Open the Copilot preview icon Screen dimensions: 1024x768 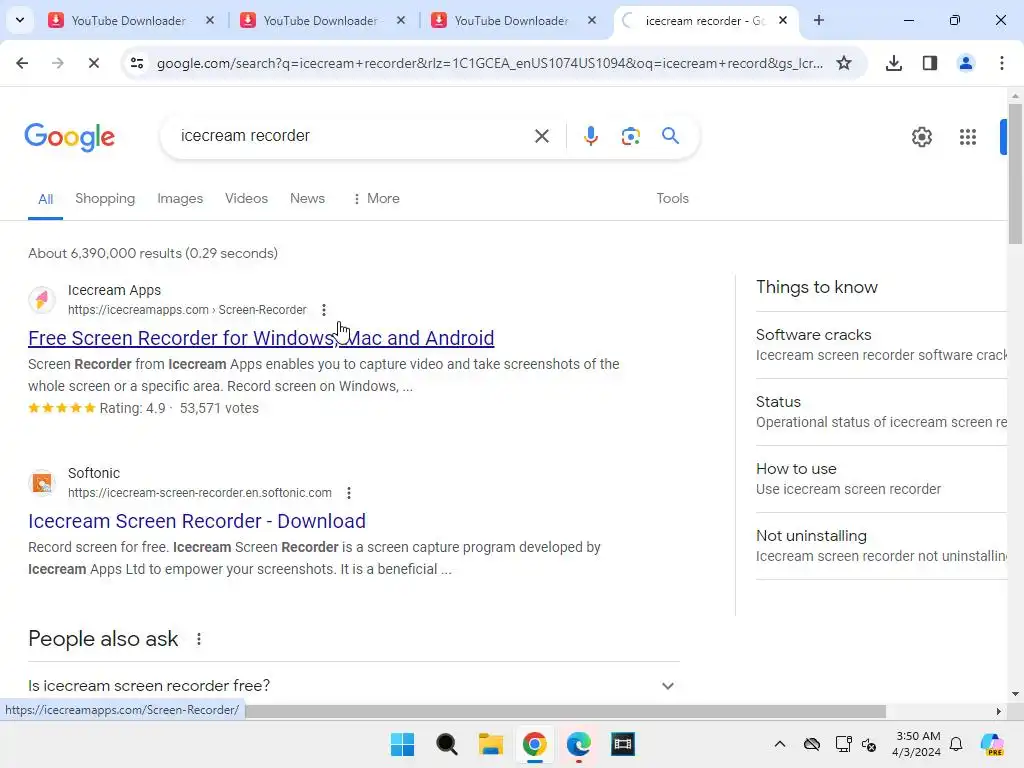(992, 744)
